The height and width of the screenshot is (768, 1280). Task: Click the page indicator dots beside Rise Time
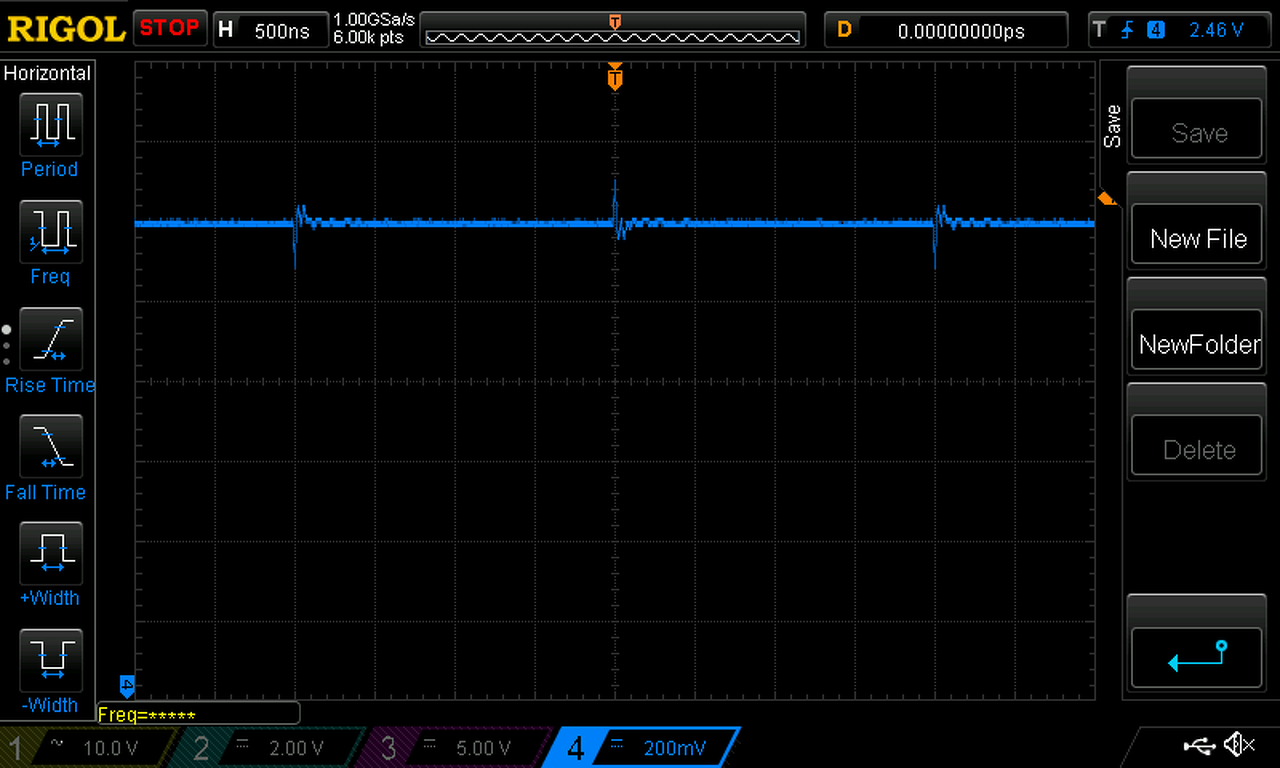[6, 344]
